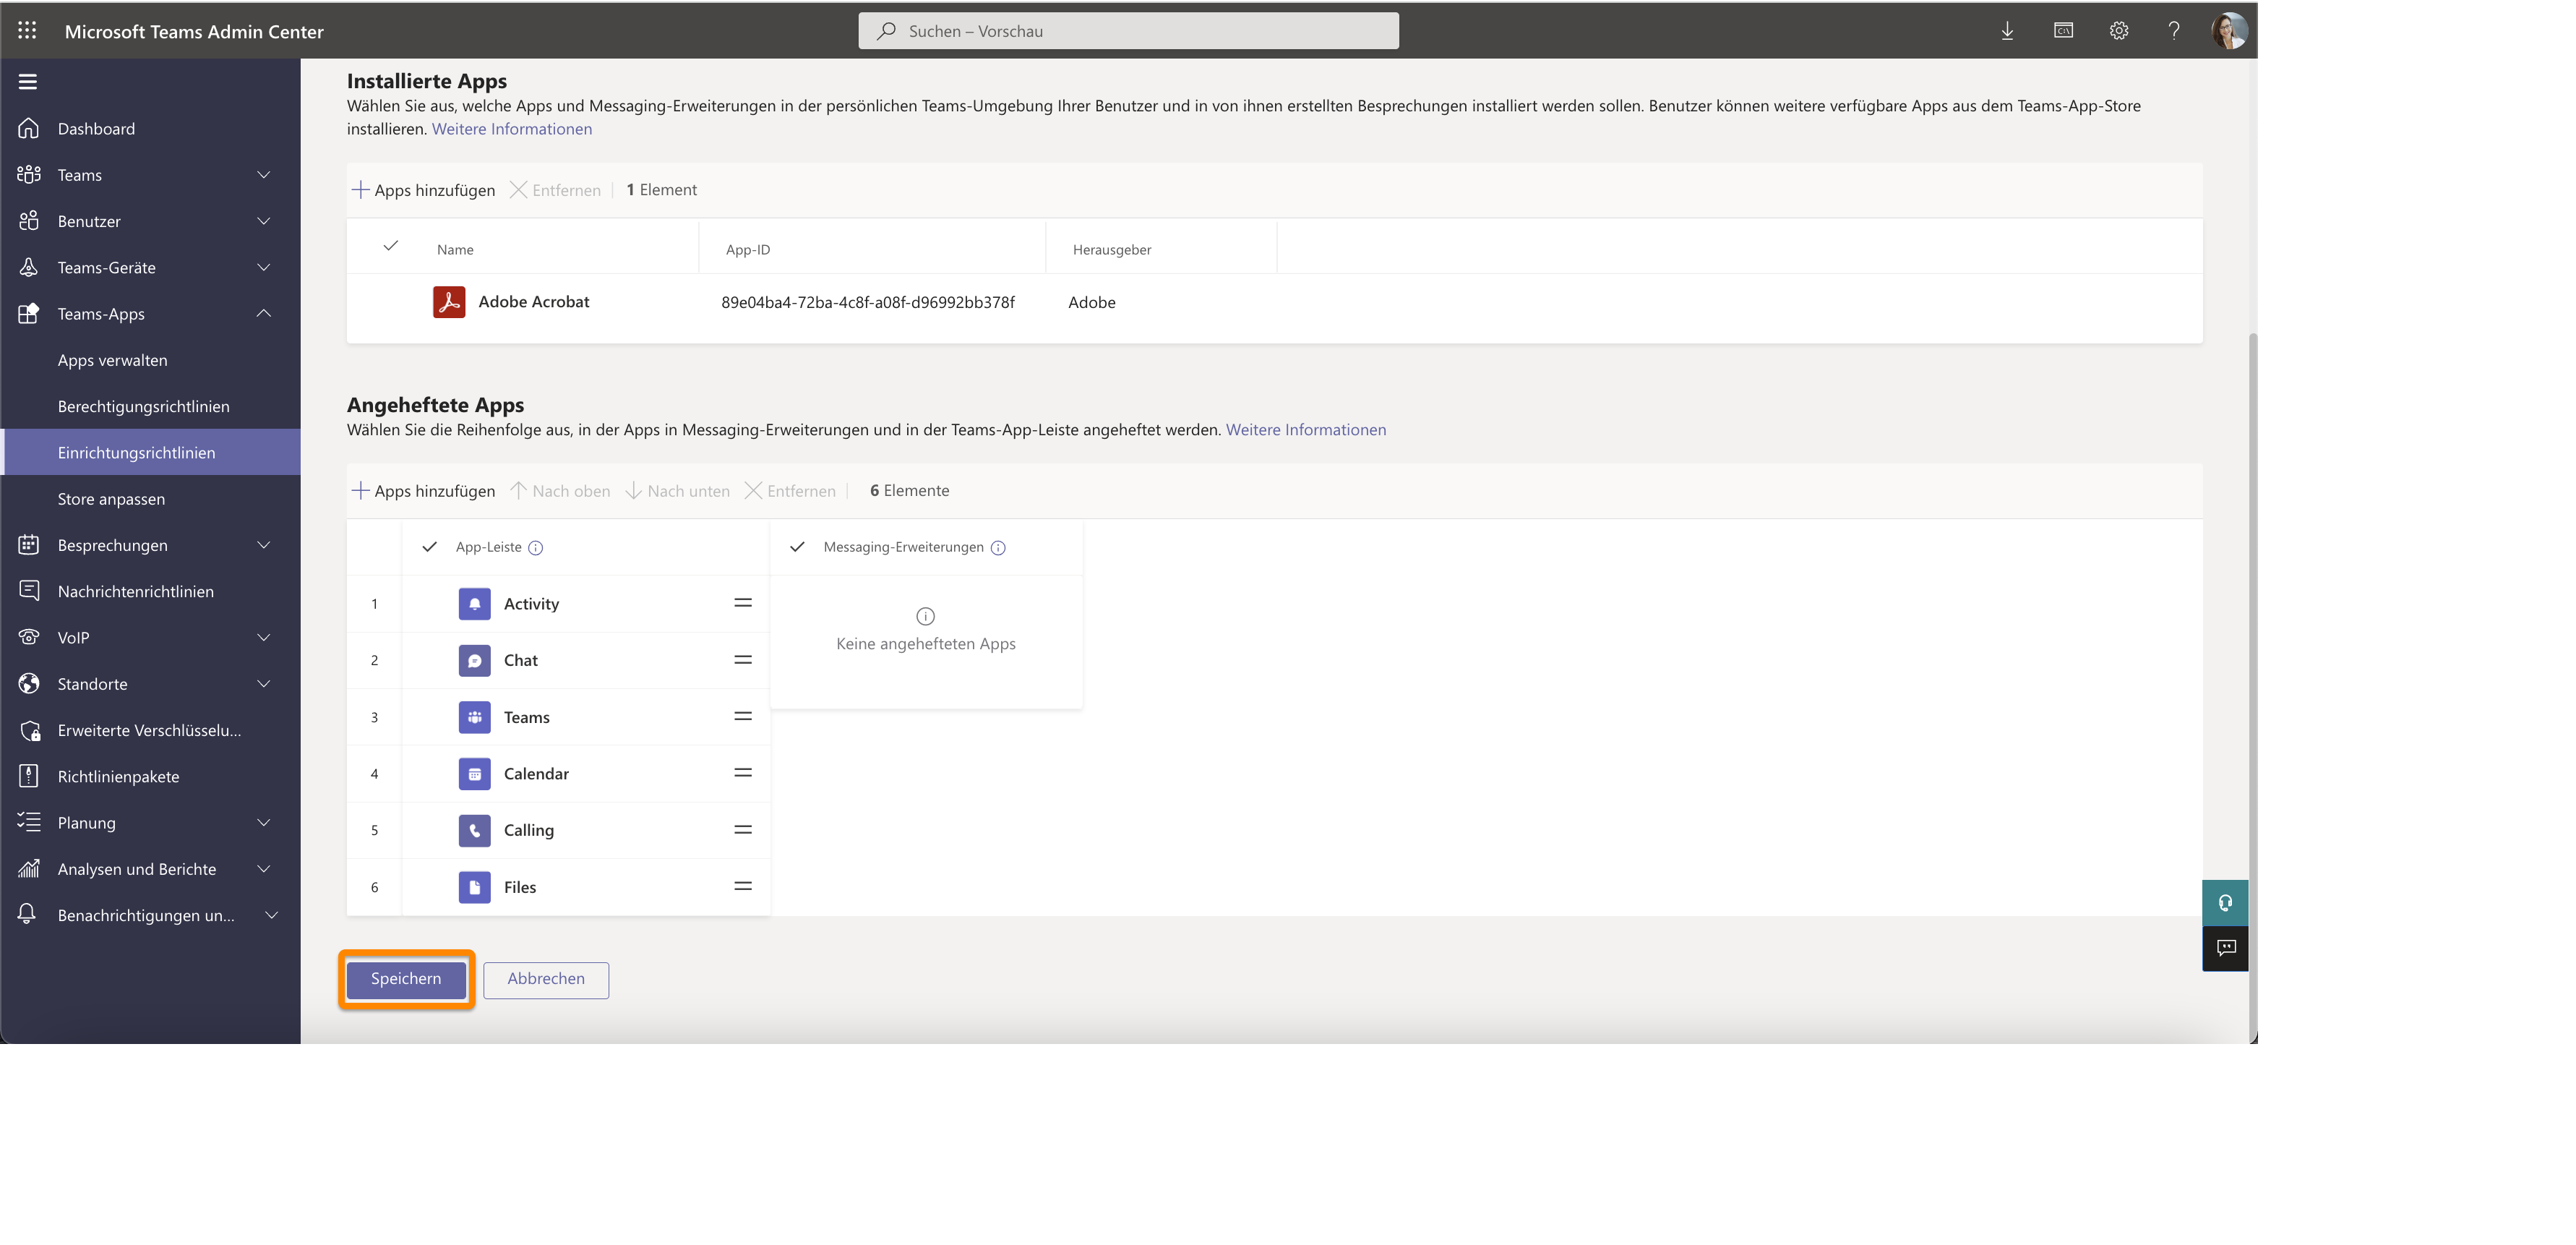Check the App-Leiste select-all checkbox
This screenshot has width=2576, height=1245.
pos(429,547)
